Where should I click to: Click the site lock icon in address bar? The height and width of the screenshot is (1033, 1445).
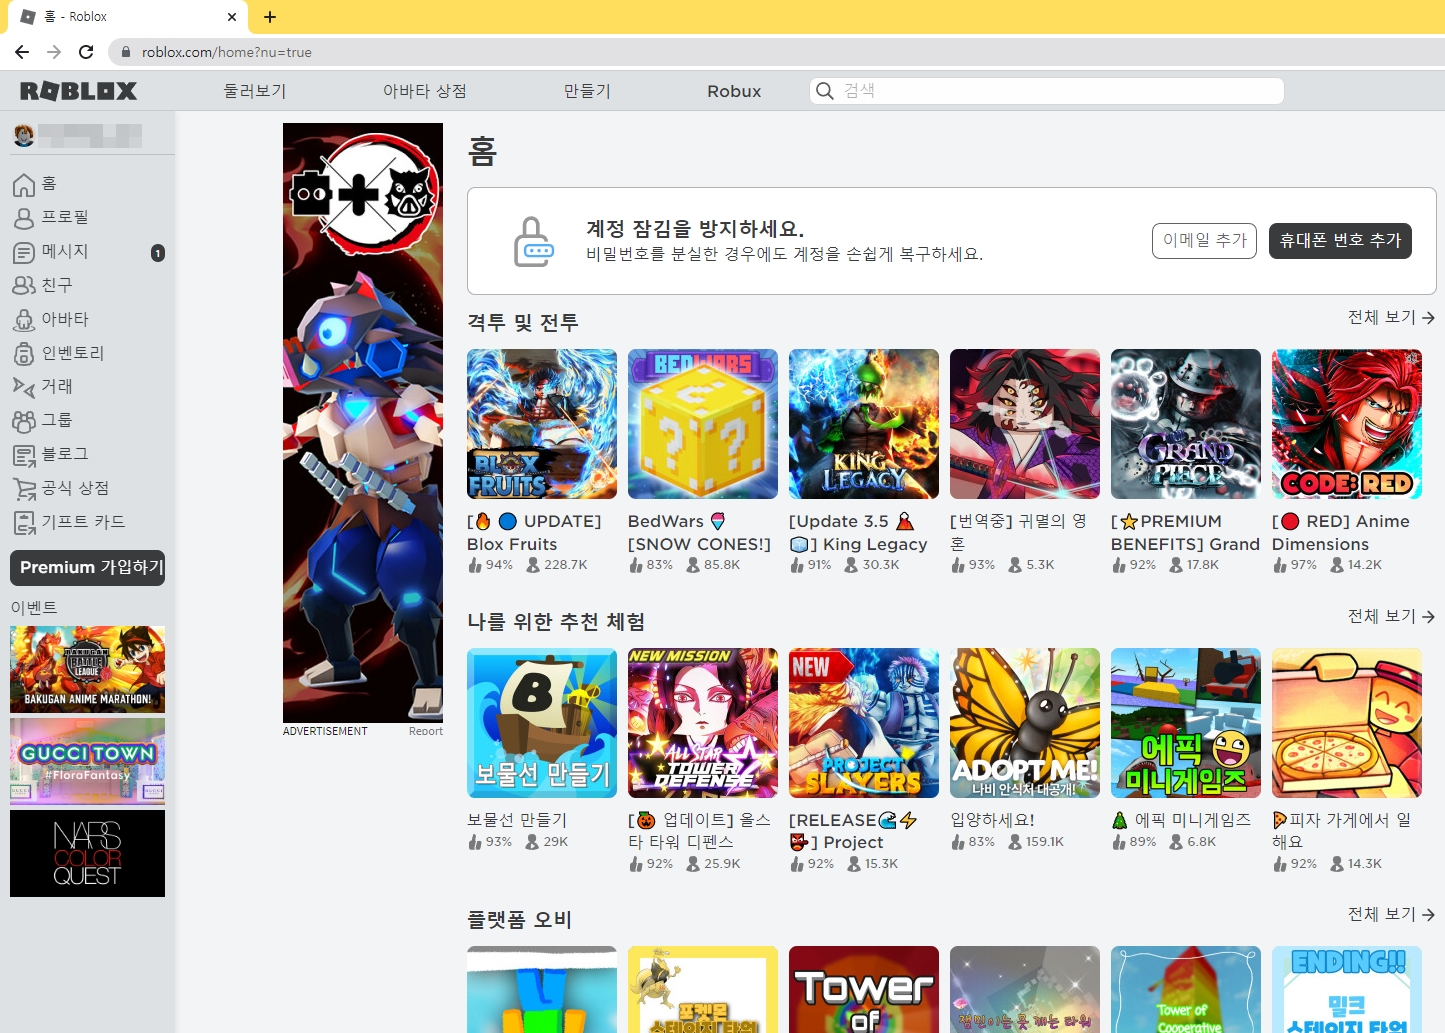point(126,52)
